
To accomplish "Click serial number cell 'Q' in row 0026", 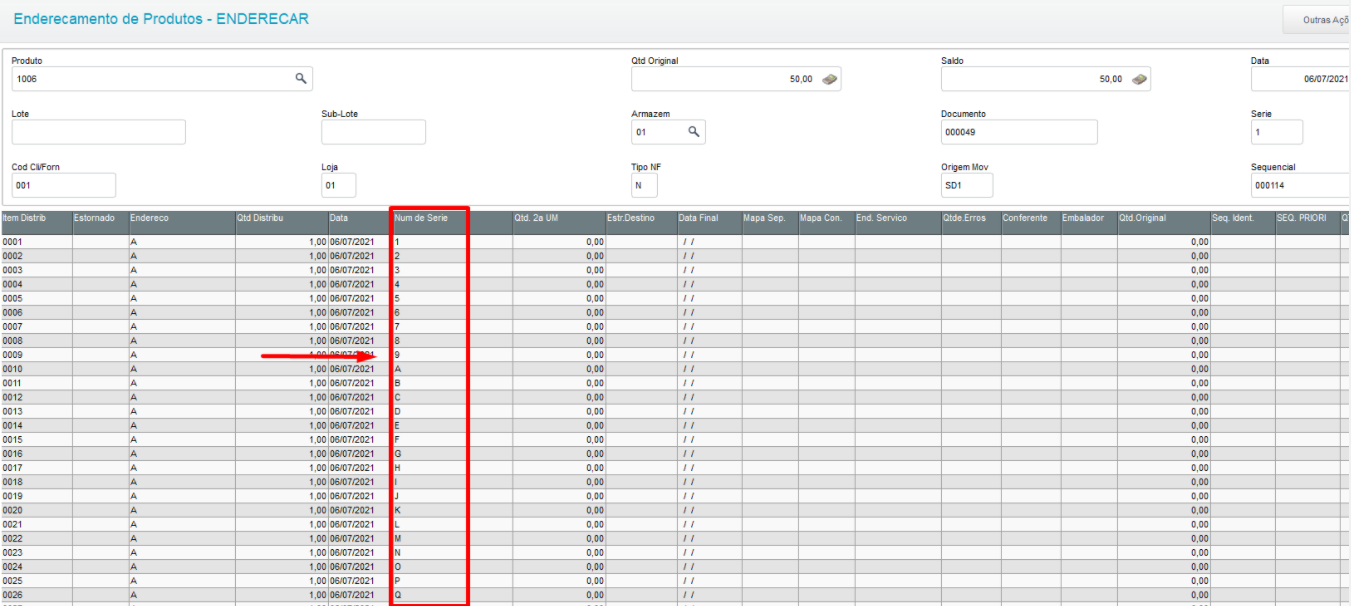I will point(452,595).
